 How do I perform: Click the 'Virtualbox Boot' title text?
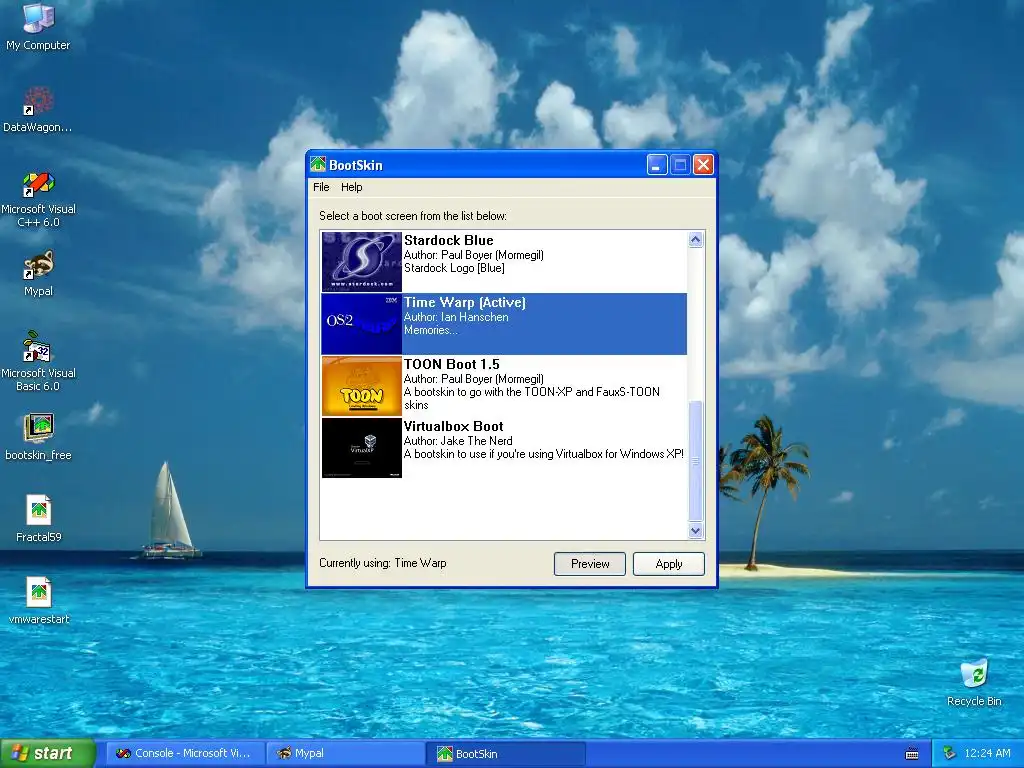click(x=454, y=426)
